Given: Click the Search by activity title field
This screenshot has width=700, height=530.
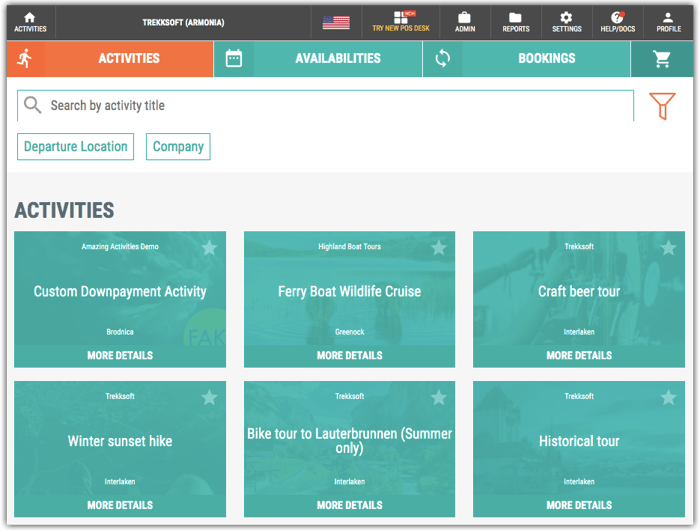Looking at the screenshot, I should 330,105.
